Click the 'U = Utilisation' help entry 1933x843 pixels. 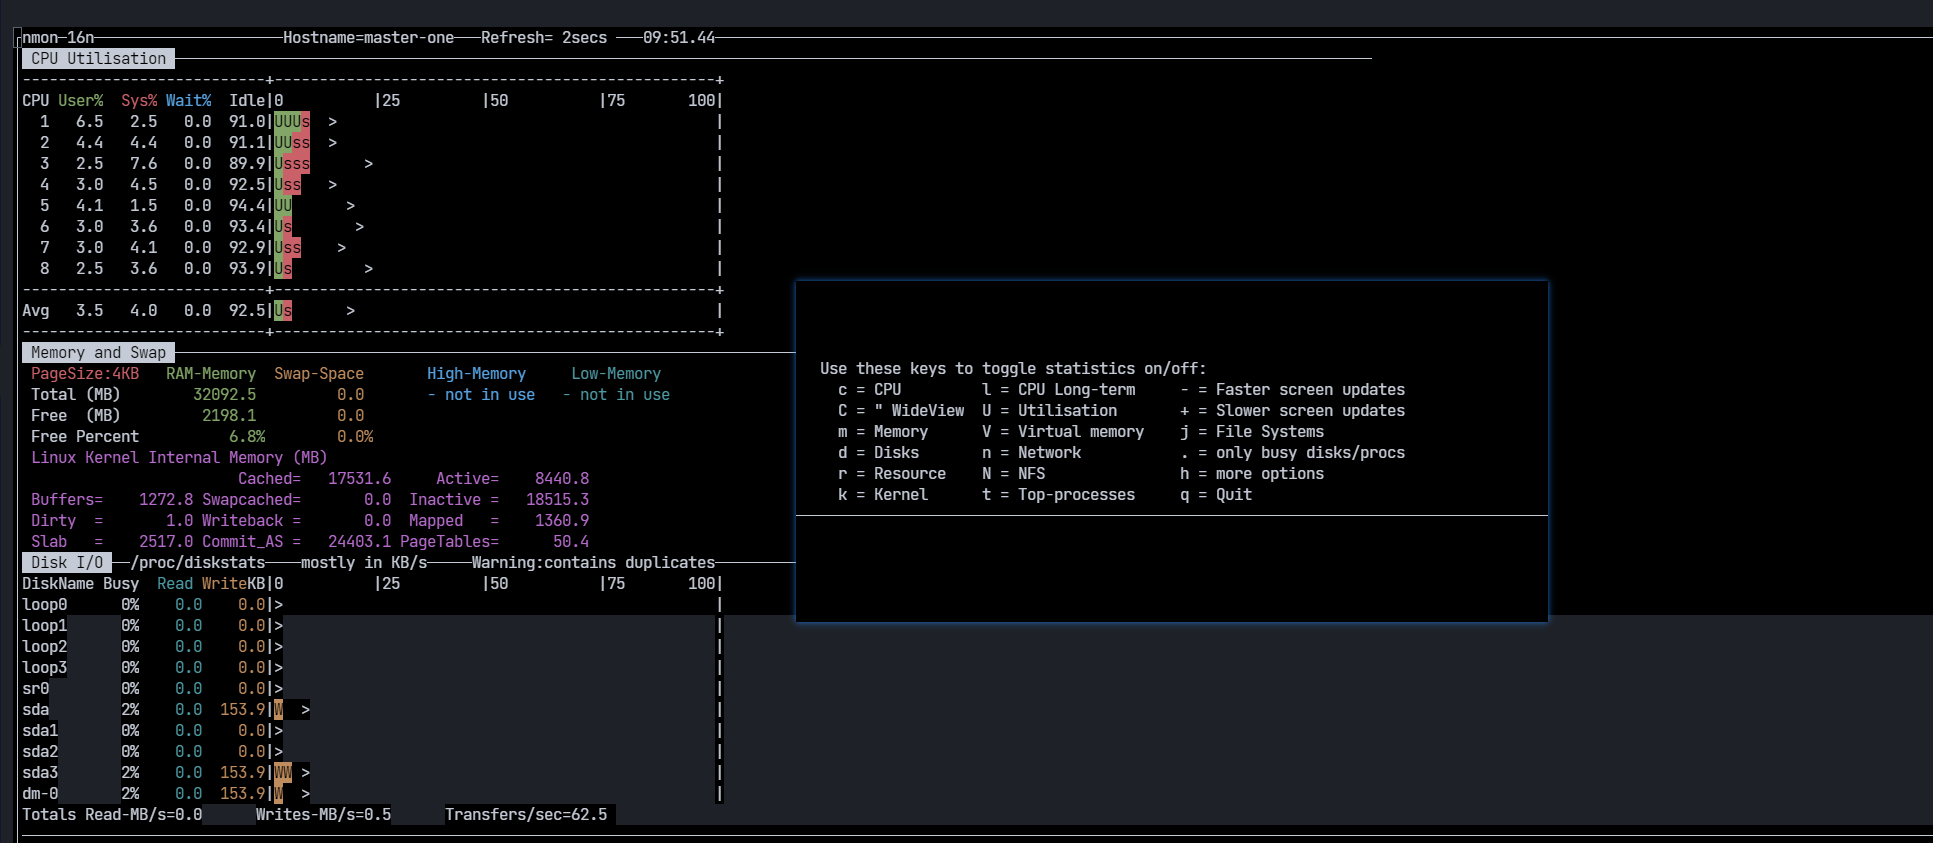tap(1049, 410)
